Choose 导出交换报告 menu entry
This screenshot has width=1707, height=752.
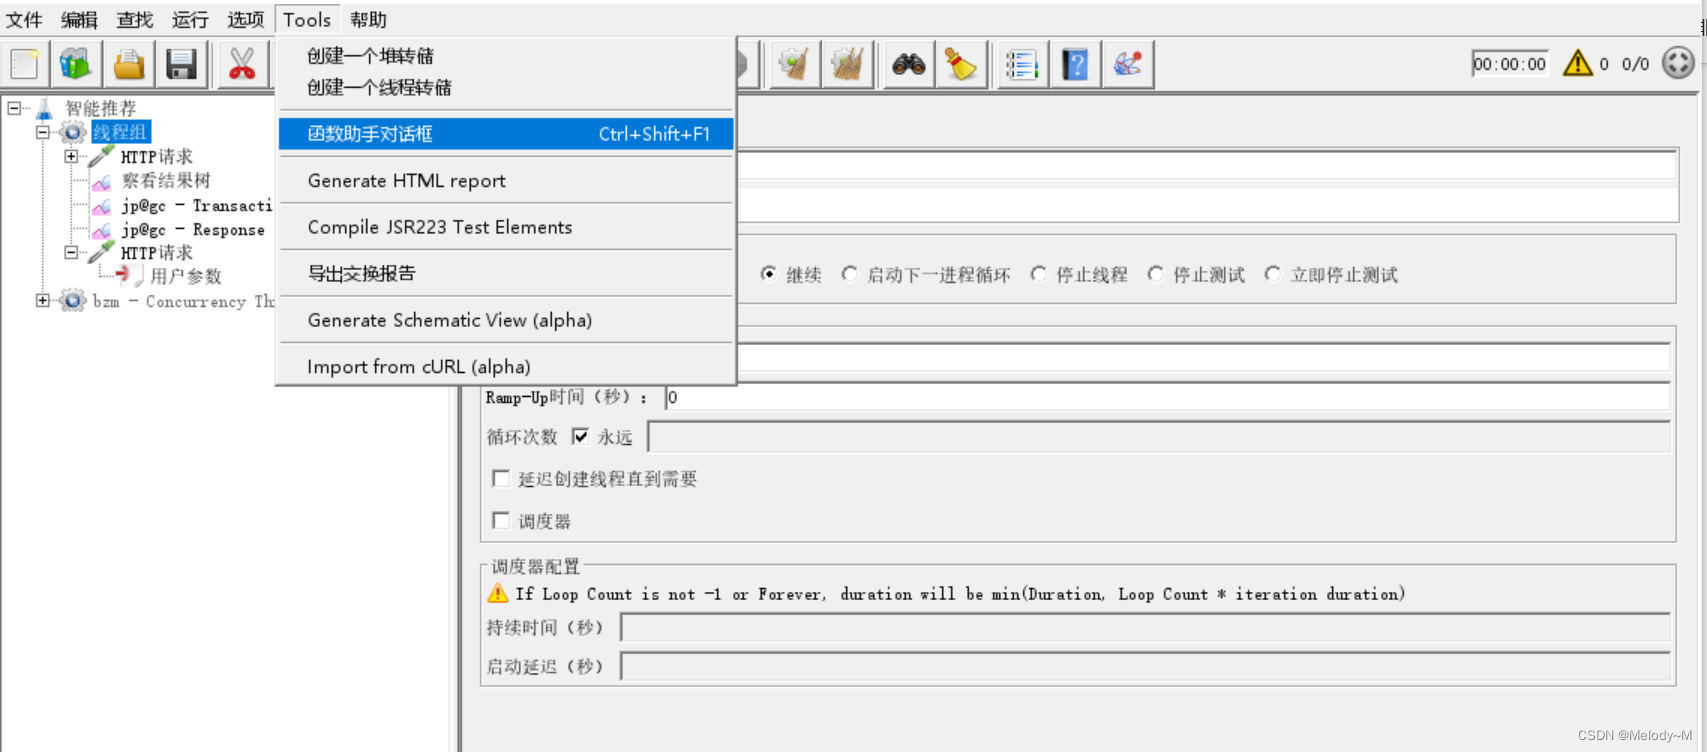click(x=506, y=273)
